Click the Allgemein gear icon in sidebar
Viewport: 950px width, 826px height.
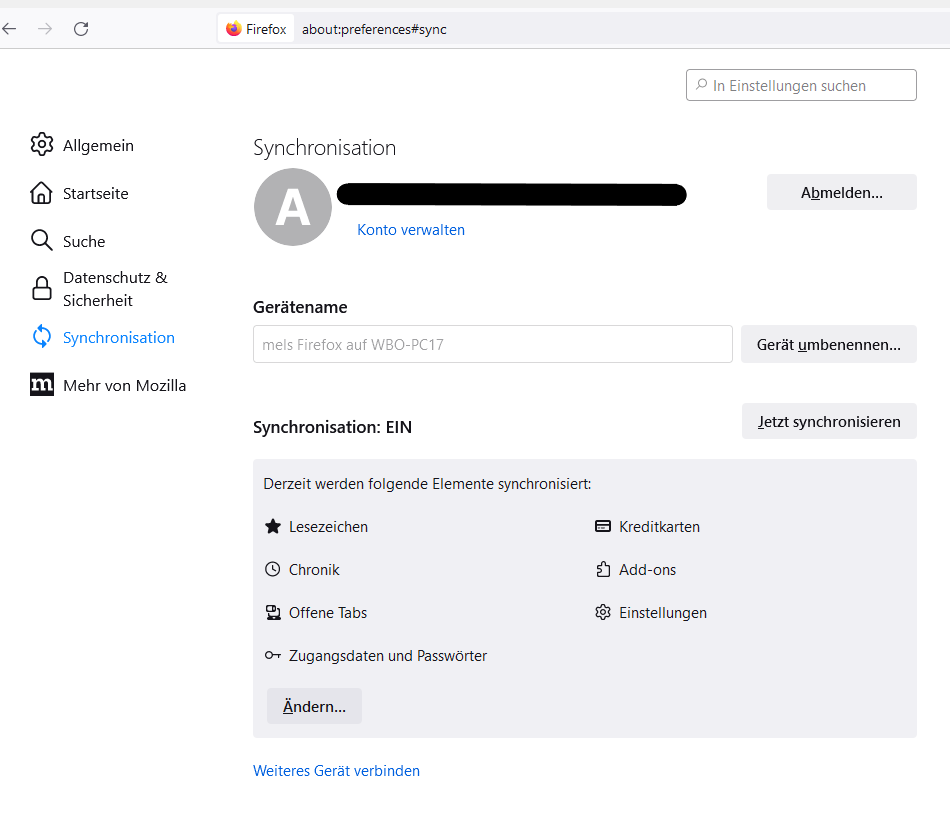tap(41, 145)
